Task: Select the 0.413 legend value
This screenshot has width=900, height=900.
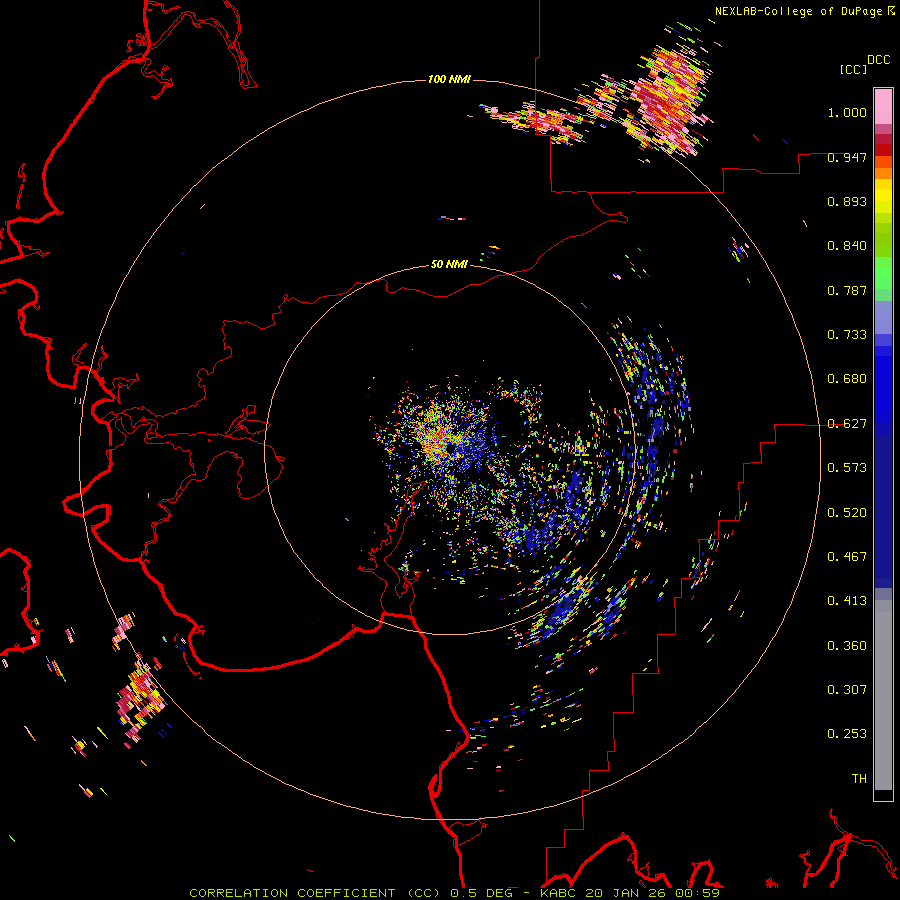Action: 847,601
